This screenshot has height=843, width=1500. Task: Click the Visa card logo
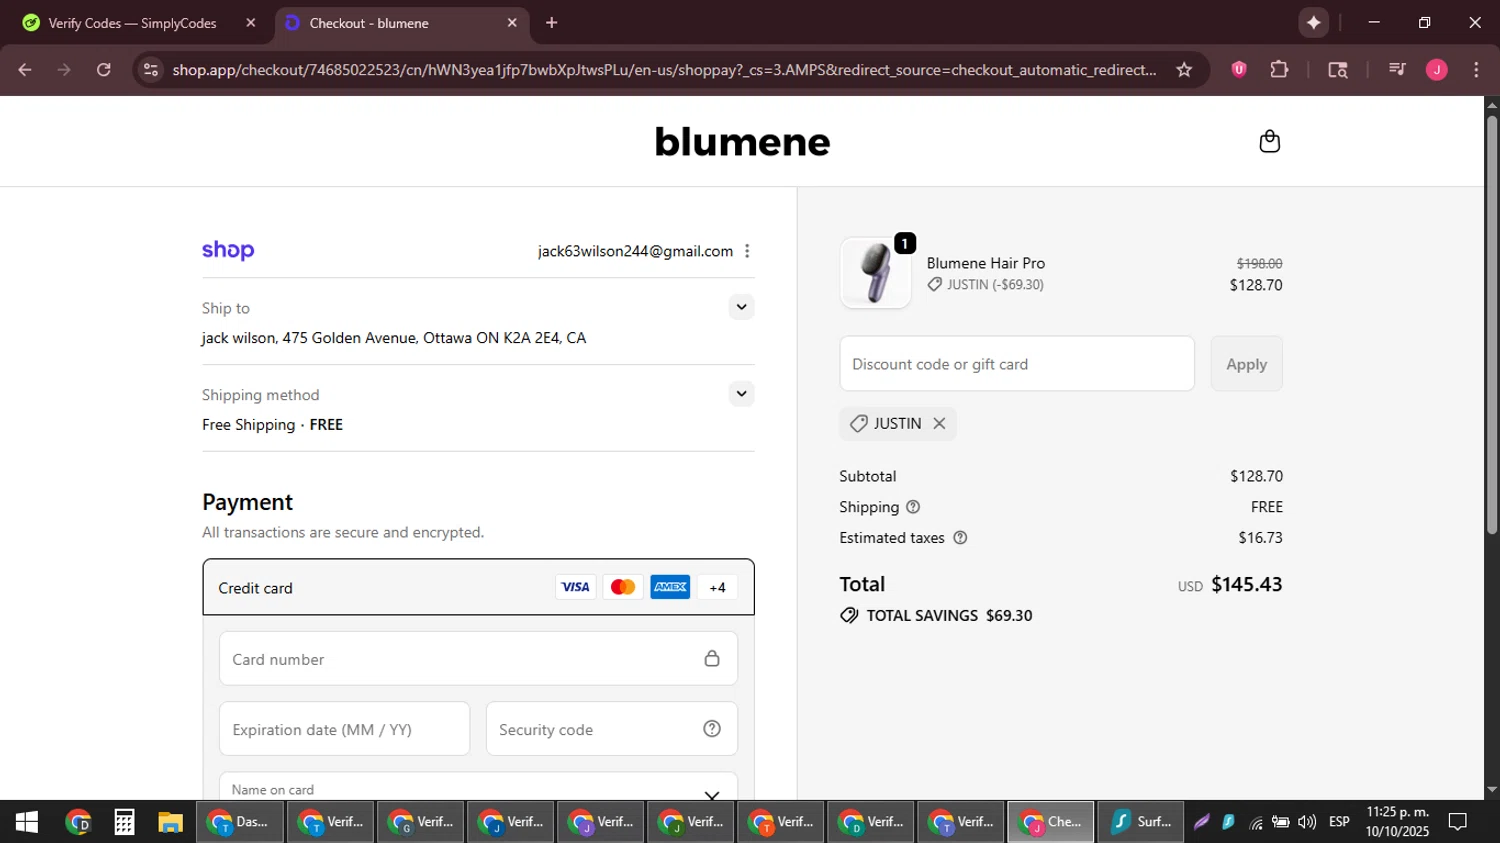point(575,587)
